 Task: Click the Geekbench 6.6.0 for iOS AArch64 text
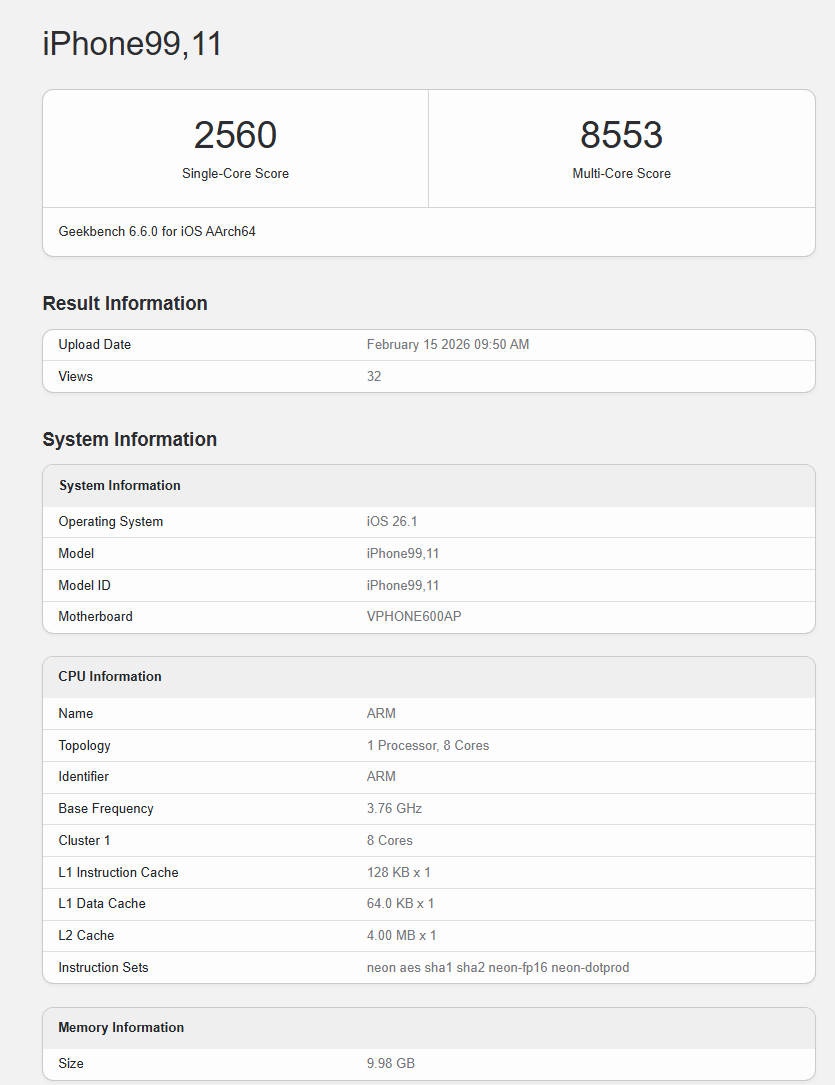[149, 231]
